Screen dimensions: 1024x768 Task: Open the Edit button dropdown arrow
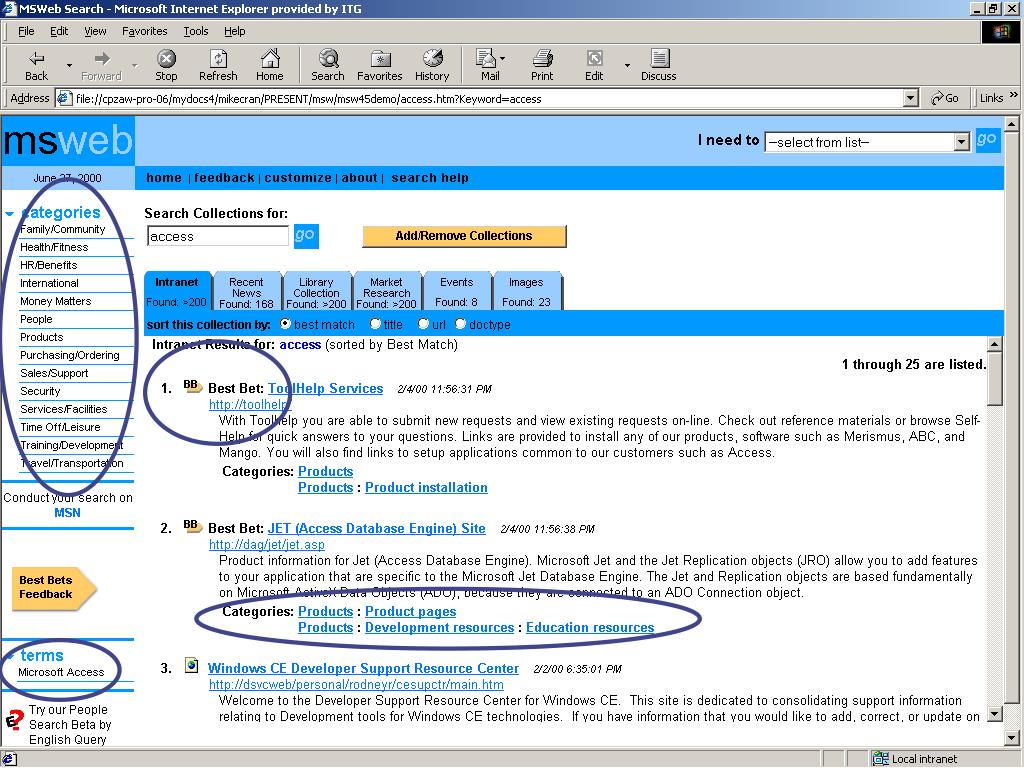coord(627,65)
